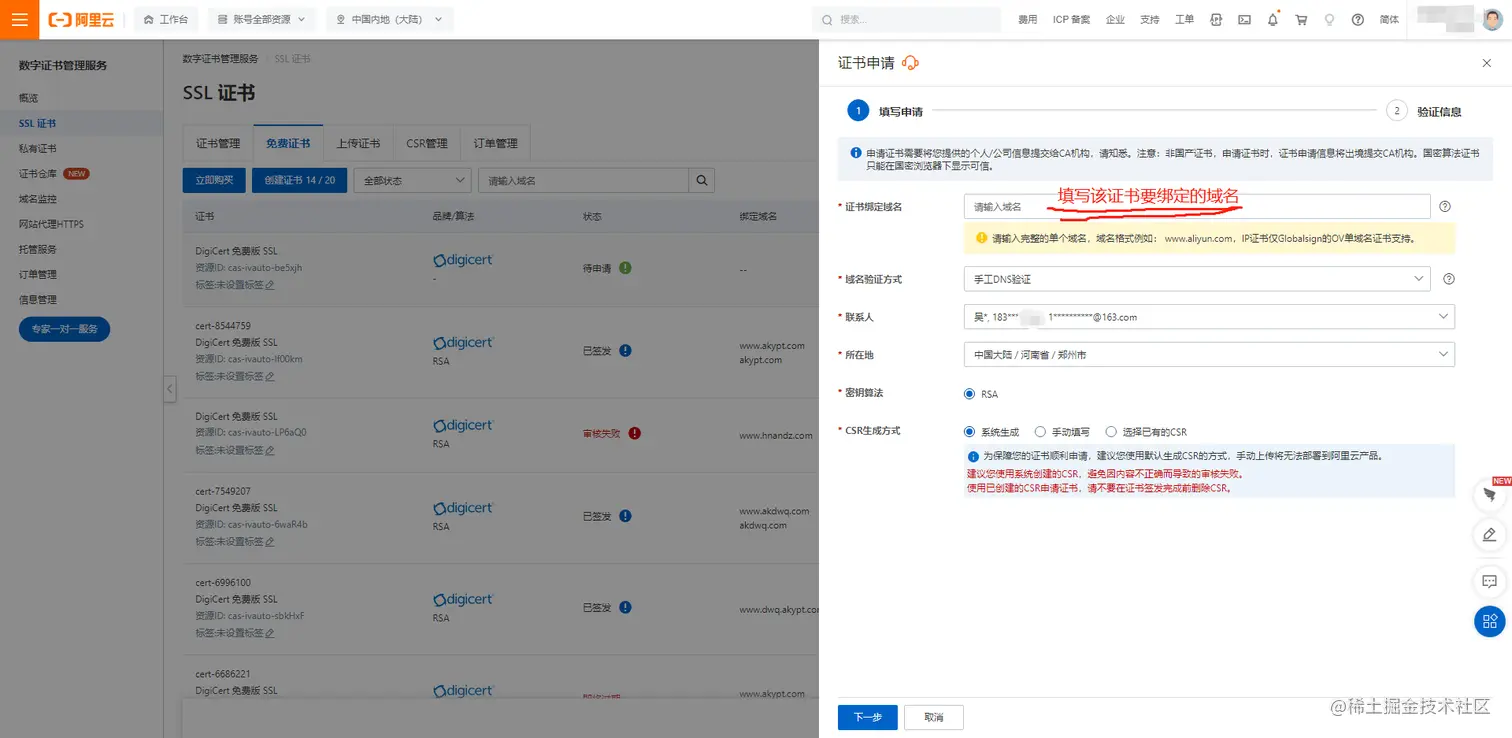The image size is (1512, 738).
Task: Open 证书仓库 in the sidebar
Action: click(38, 173)
